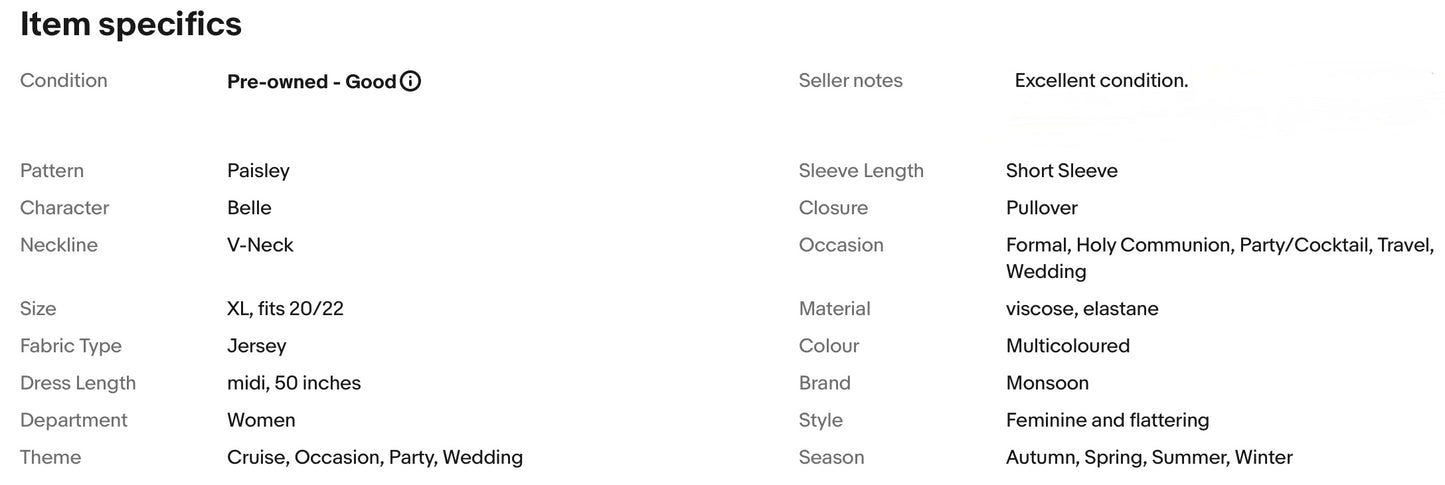Click the Pre-owned - Good condition text
1445x485 pixels.
click(312, 82)
